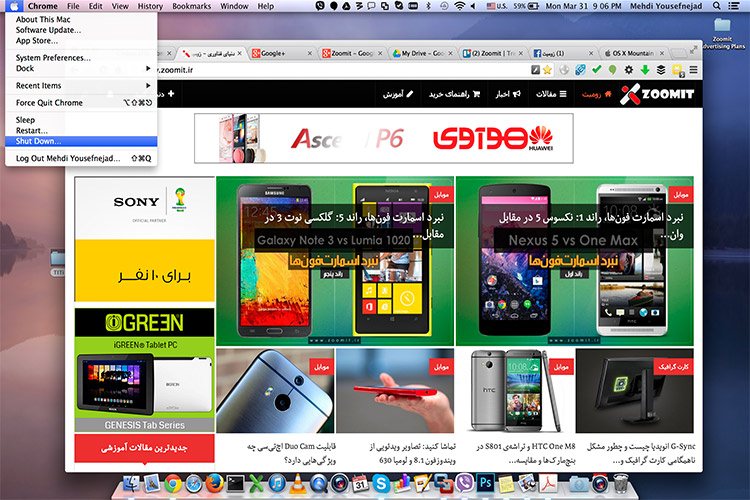Image resolution: width=750 pixels, height=500 pixels.
Task: Close the My Drive tab
Action: pyautogui.click(x=450, y=53)
